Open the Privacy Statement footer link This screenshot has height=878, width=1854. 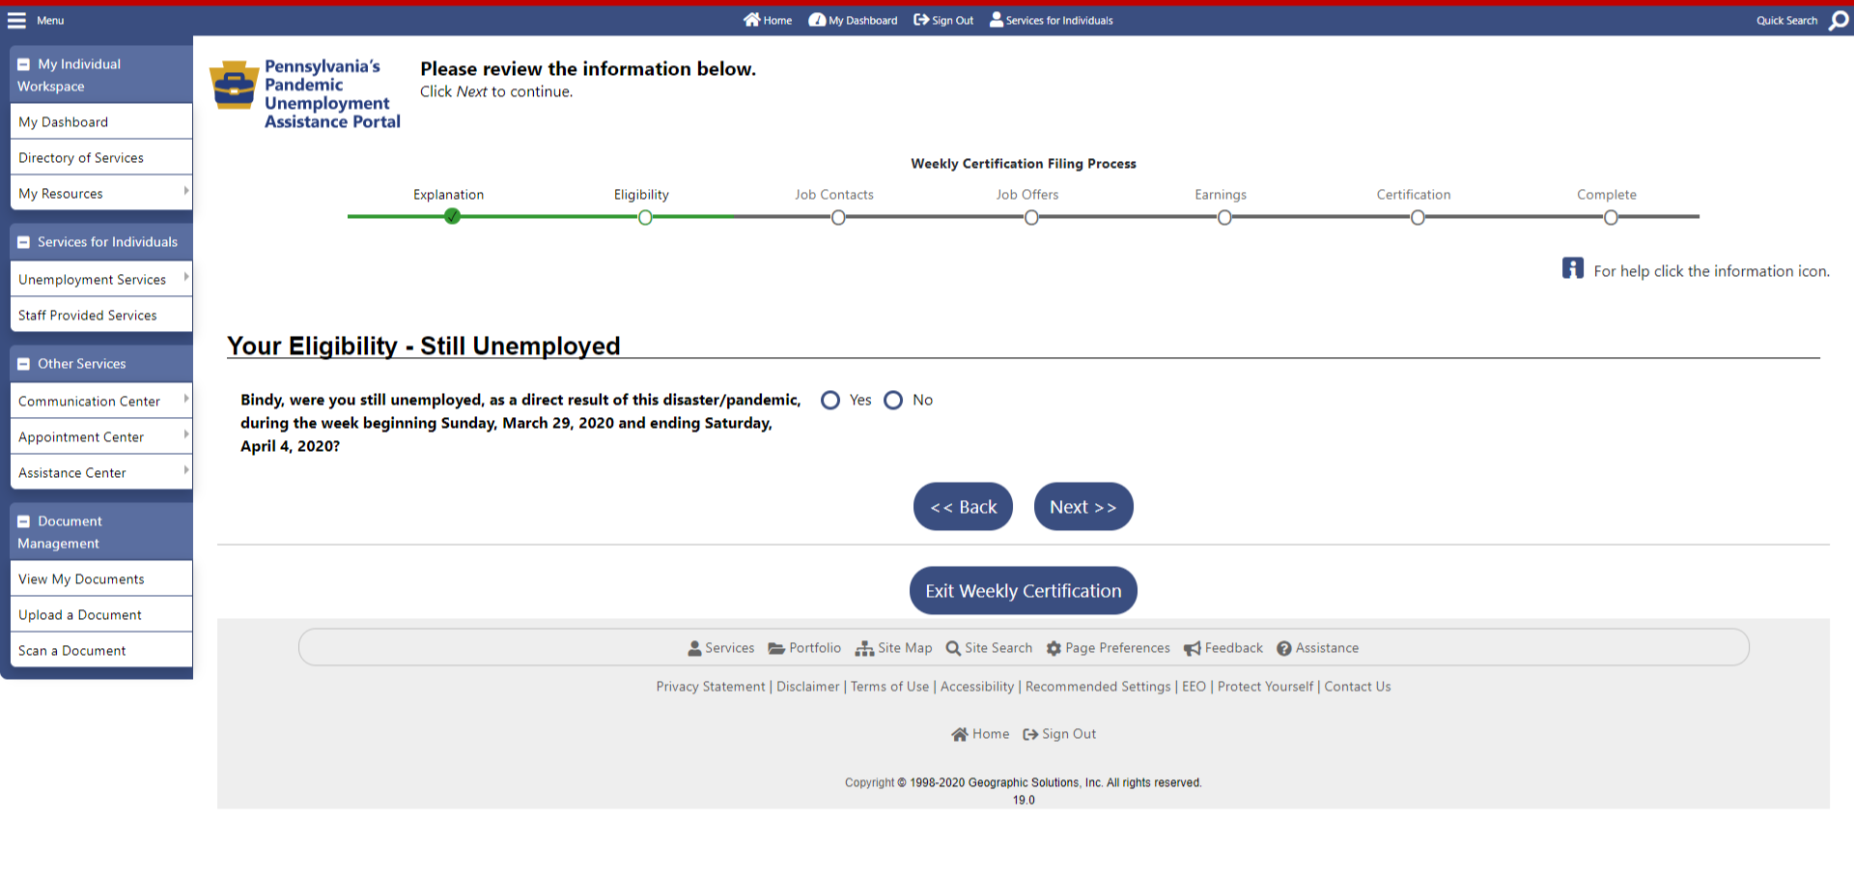[x=710, y=687]
